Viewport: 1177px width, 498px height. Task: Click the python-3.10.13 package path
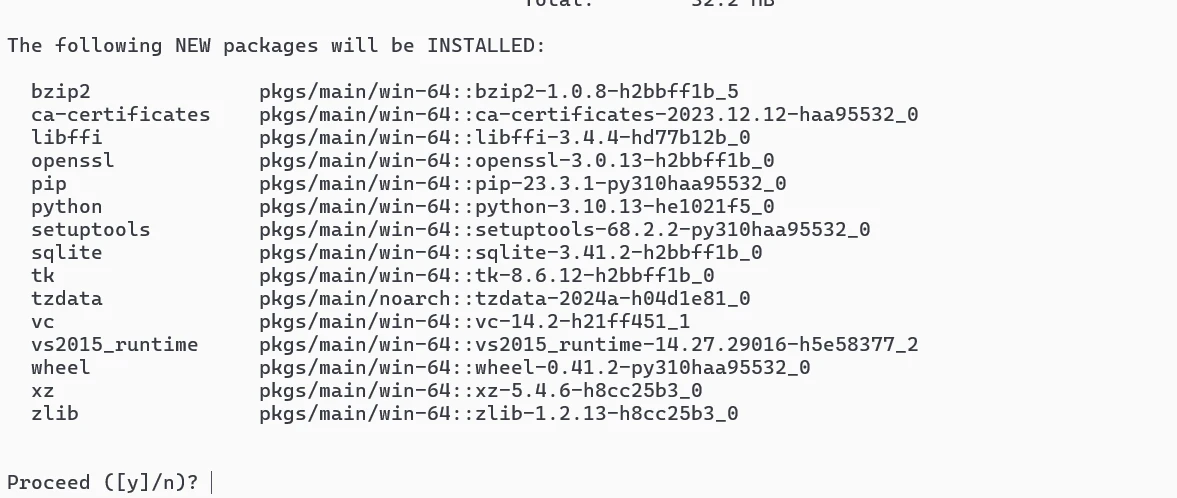tap(516, 207)
